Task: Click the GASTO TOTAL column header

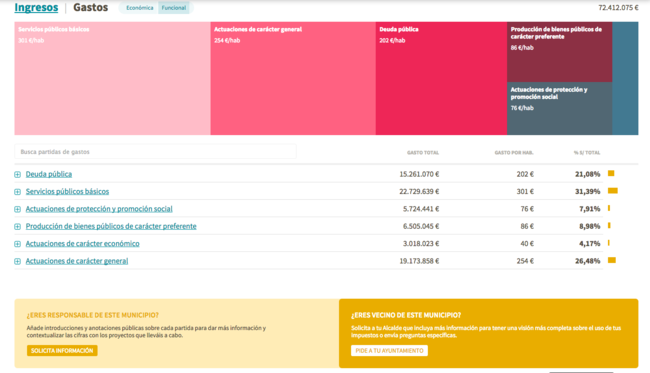Action: (x=423, y=153)
